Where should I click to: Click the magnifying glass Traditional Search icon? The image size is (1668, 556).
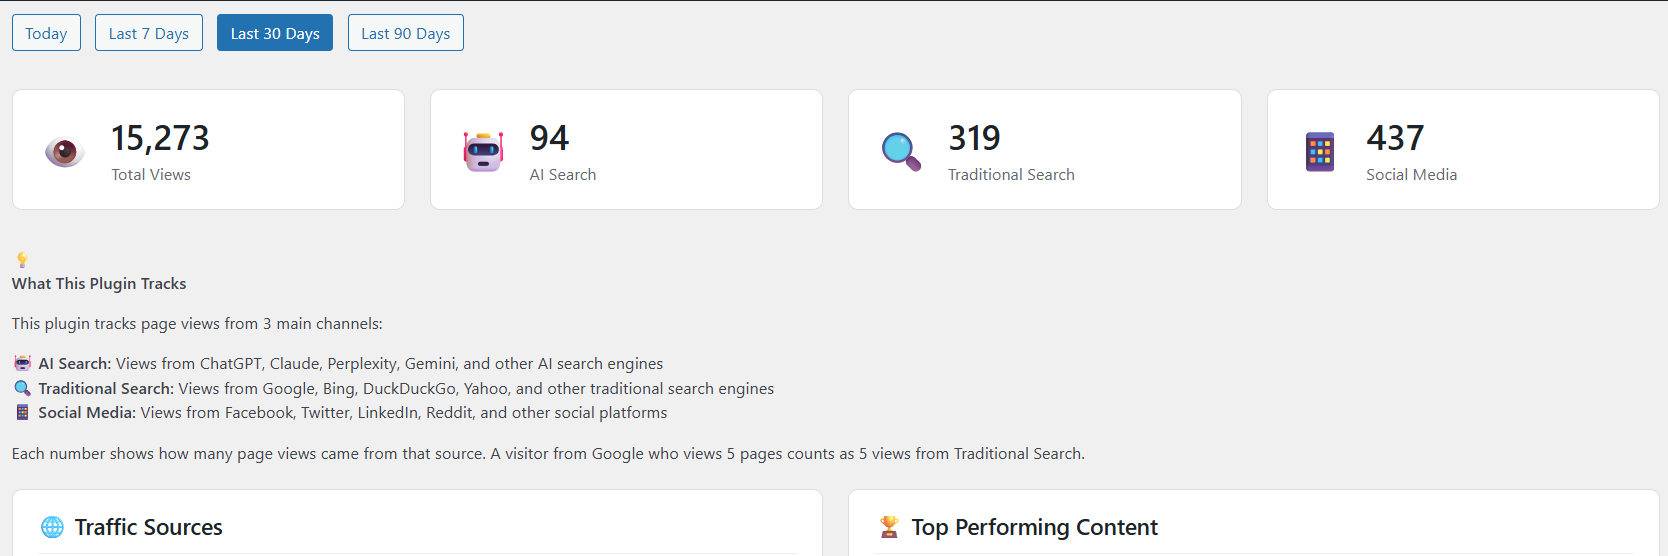tap(901, 151)
